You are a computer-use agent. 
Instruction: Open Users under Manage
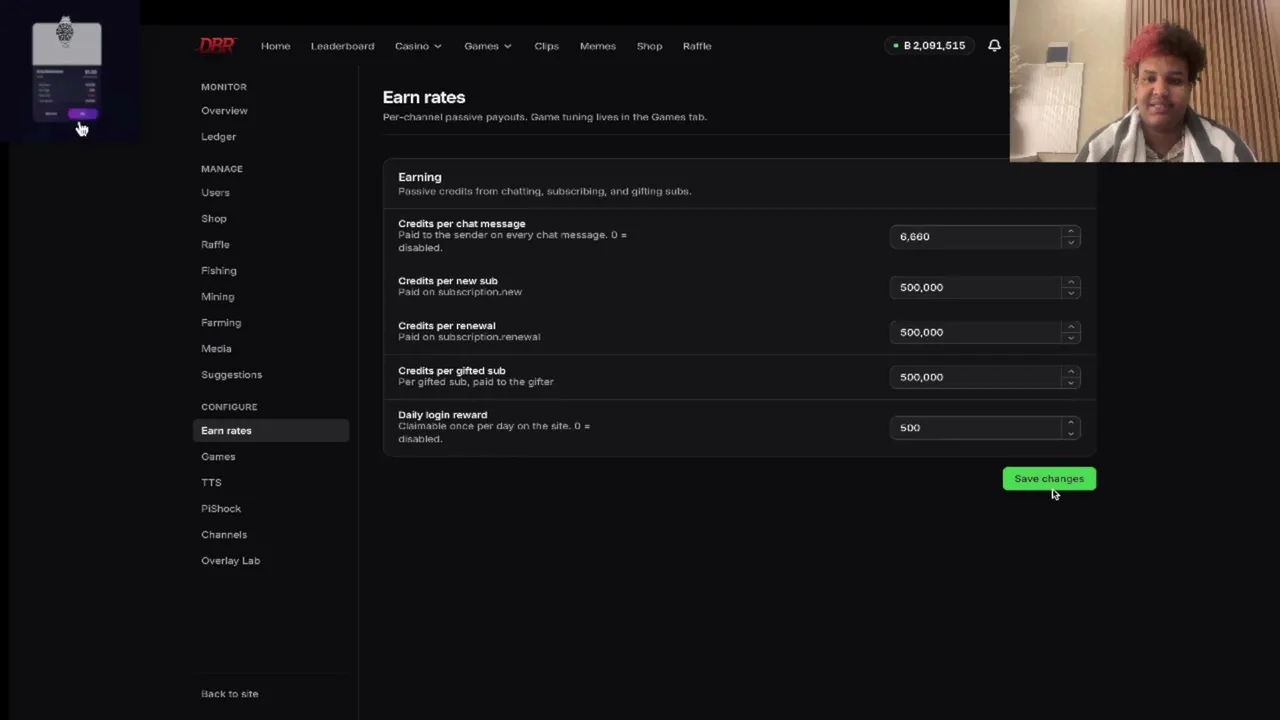(215, 192)
